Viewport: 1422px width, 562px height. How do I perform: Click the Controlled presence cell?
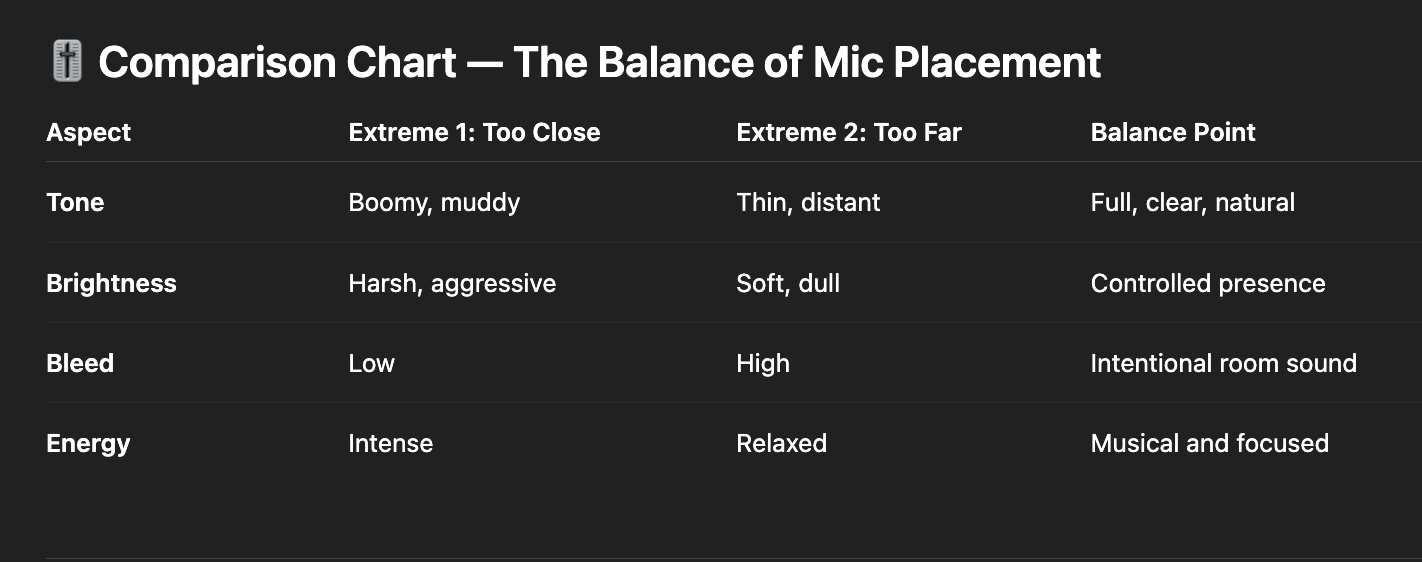click(x=1208, y=283)
